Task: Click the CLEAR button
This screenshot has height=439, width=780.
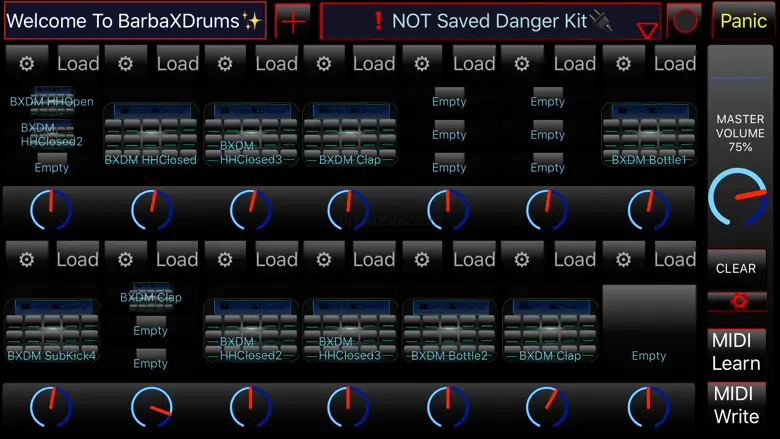Action: click(736, 268)
